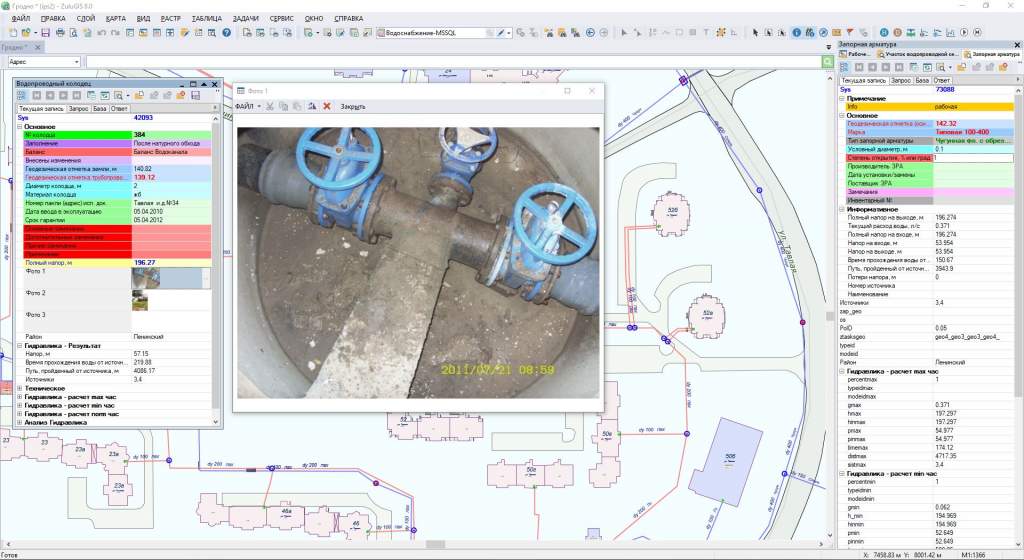Open the blue Help question-mark icon
The image size is (1024, 560).
pos(227,33)
